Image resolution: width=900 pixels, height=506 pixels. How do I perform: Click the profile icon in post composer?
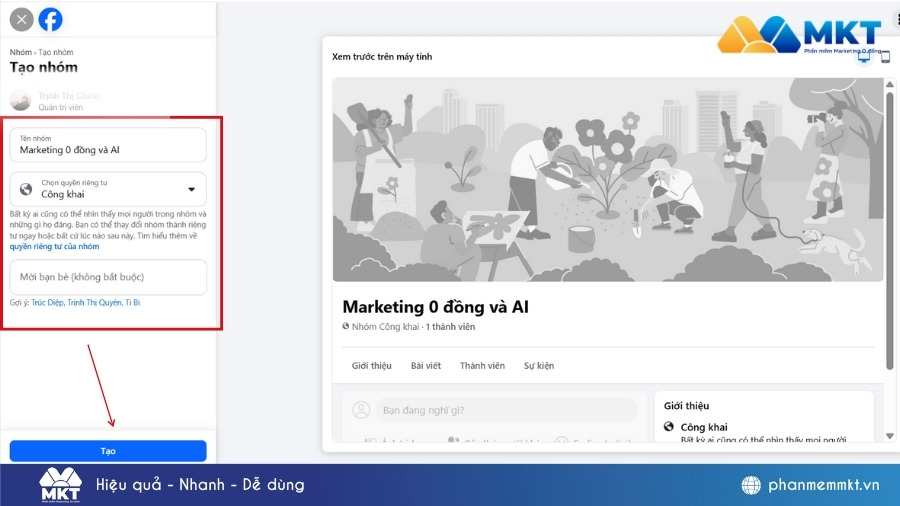point(361,410)
